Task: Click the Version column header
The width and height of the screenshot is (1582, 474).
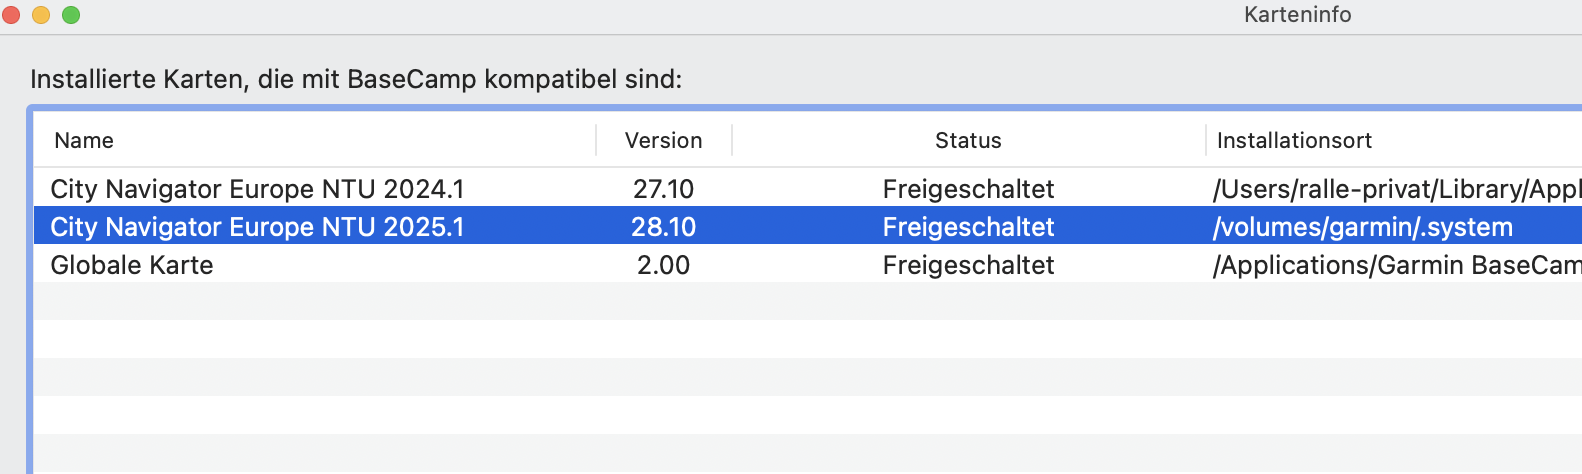Action: pos(663,141)
